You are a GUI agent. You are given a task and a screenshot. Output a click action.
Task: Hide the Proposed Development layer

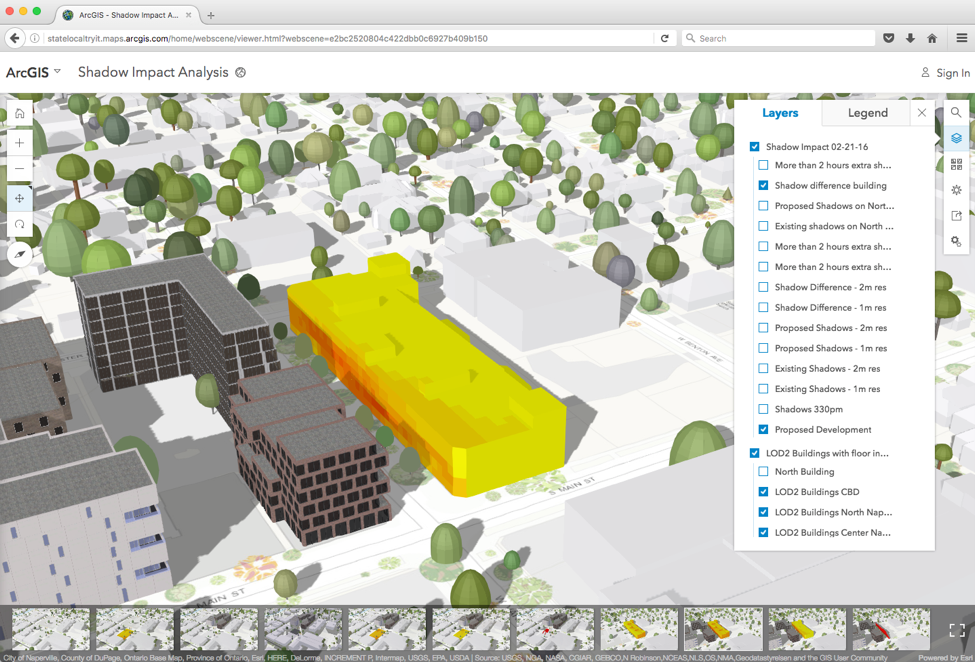763,430
